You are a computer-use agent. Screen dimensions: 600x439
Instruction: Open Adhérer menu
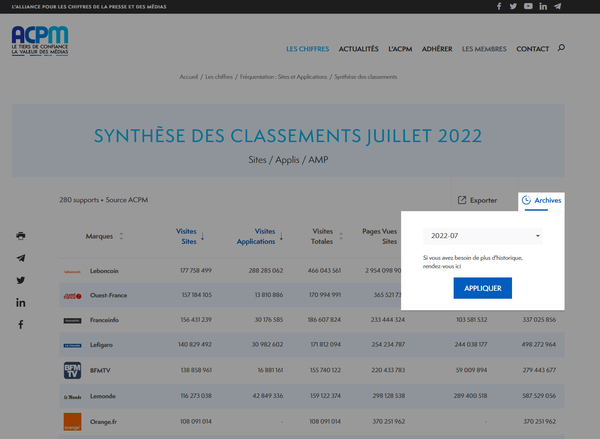437,49
